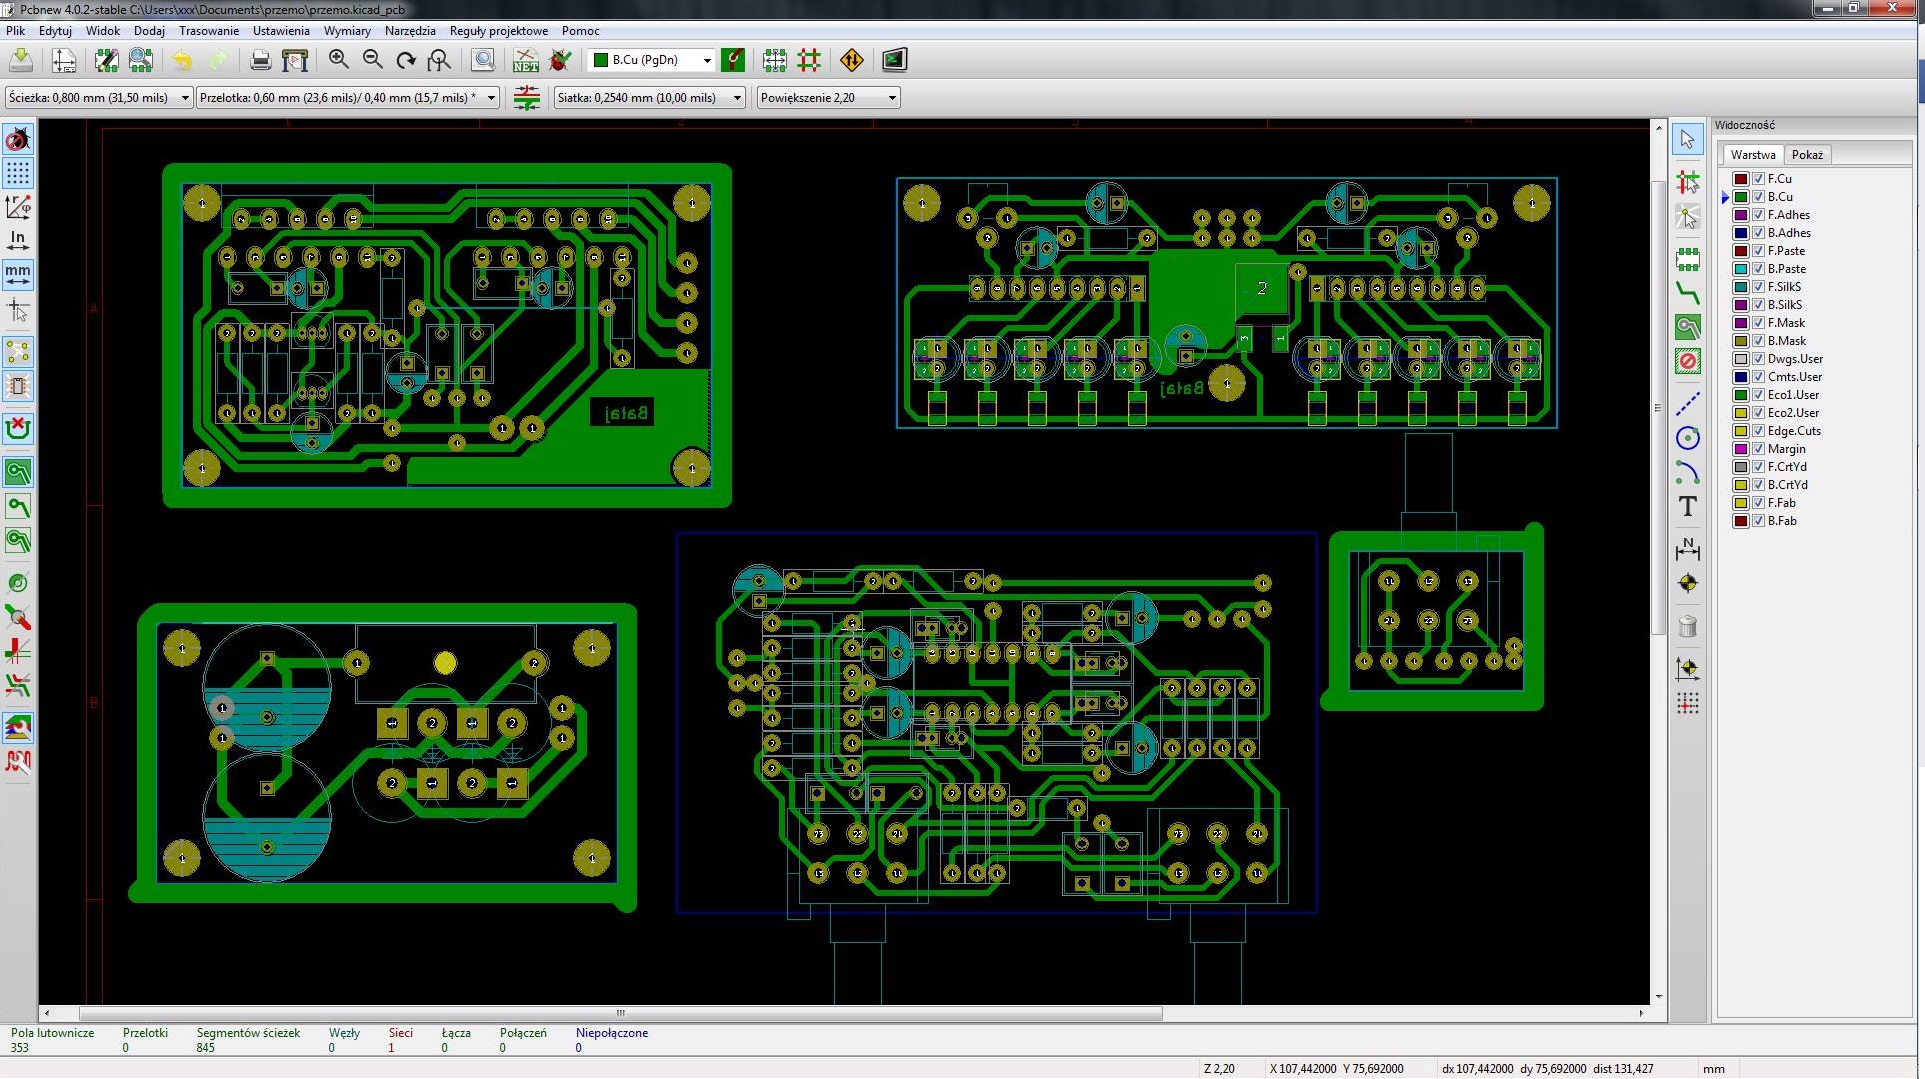Switch units to inches
The height and width of the screenshot is (1079, 1925).
pos(18,240)
